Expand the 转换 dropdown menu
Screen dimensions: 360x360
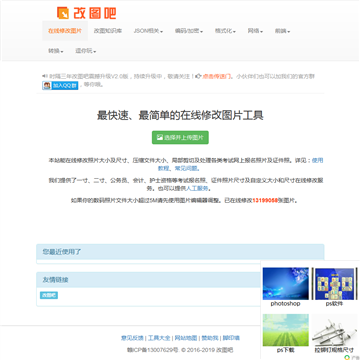click(56, 51)
